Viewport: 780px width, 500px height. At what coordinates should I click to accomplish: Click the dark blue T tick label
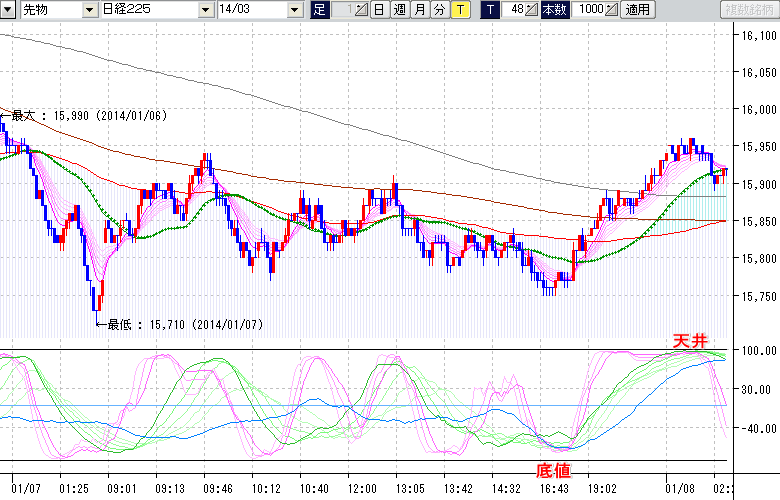tap(489, 10)
